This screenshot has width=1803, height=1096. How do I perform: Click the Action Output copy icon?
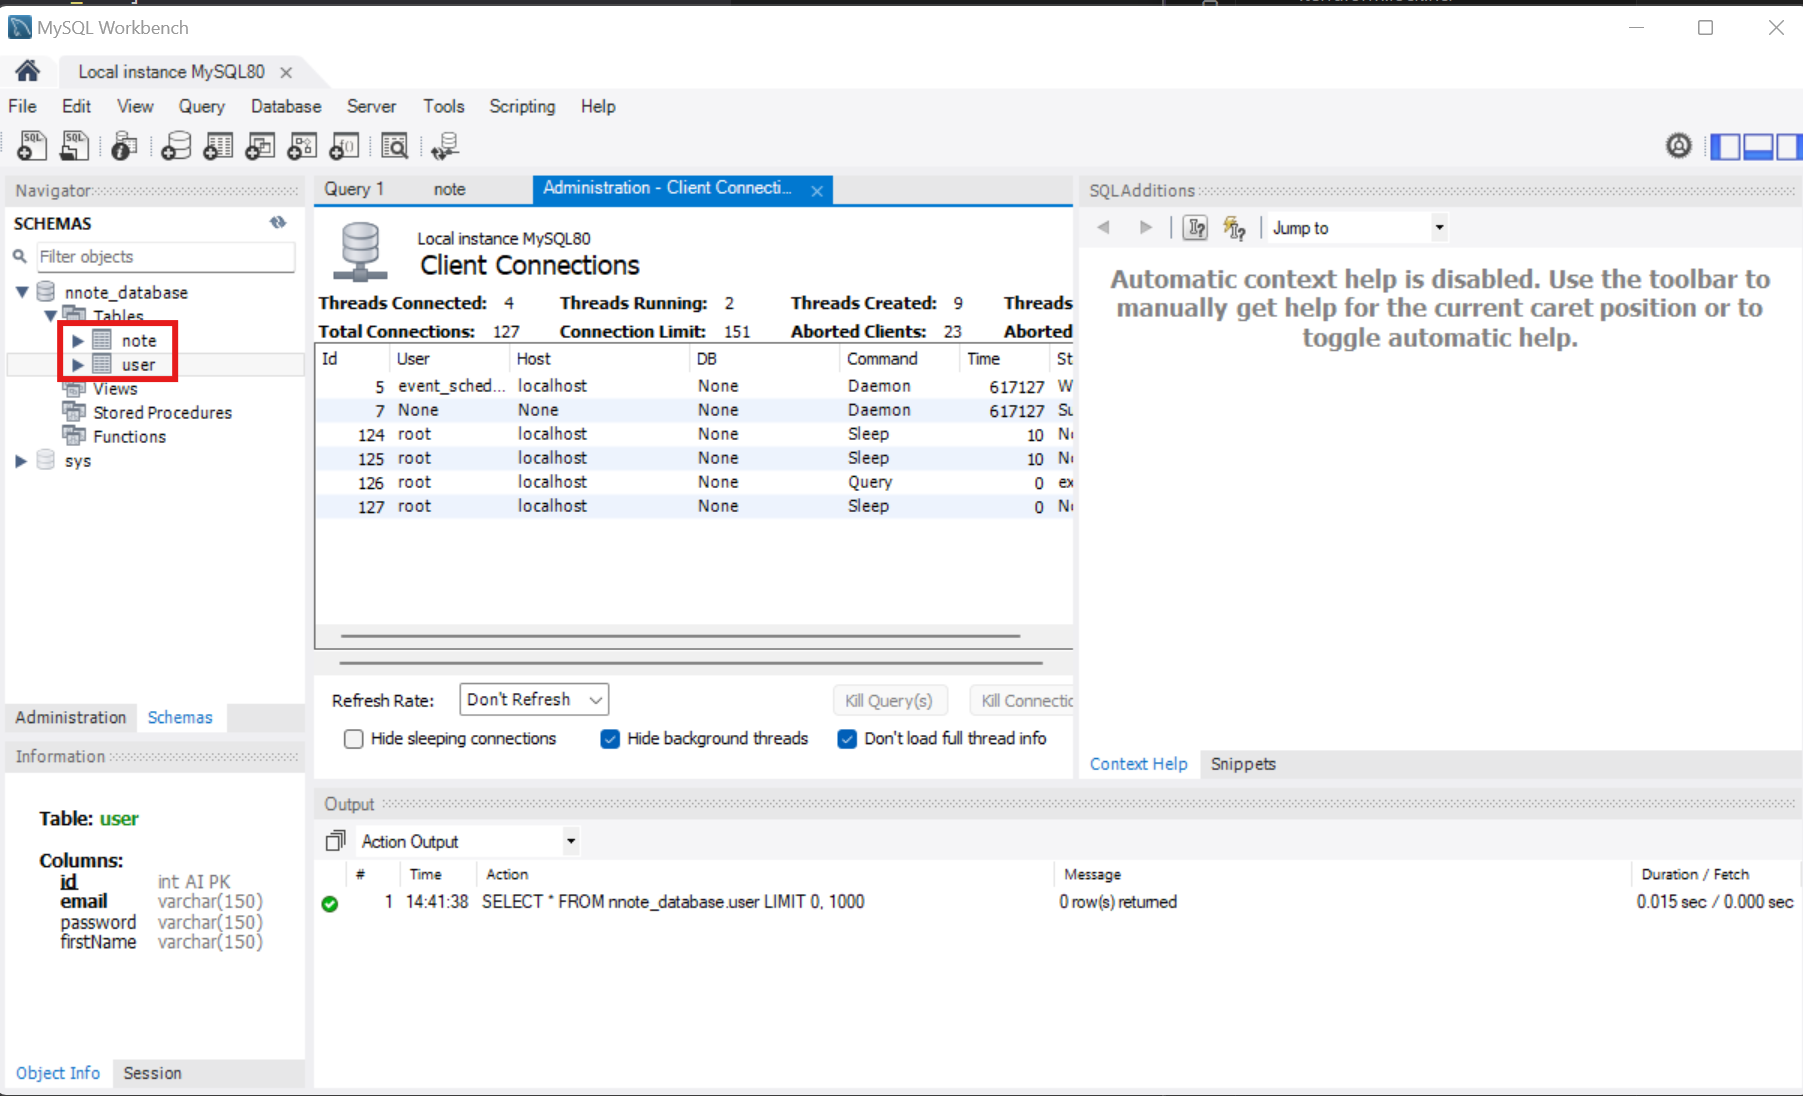(x=335, y=841)
